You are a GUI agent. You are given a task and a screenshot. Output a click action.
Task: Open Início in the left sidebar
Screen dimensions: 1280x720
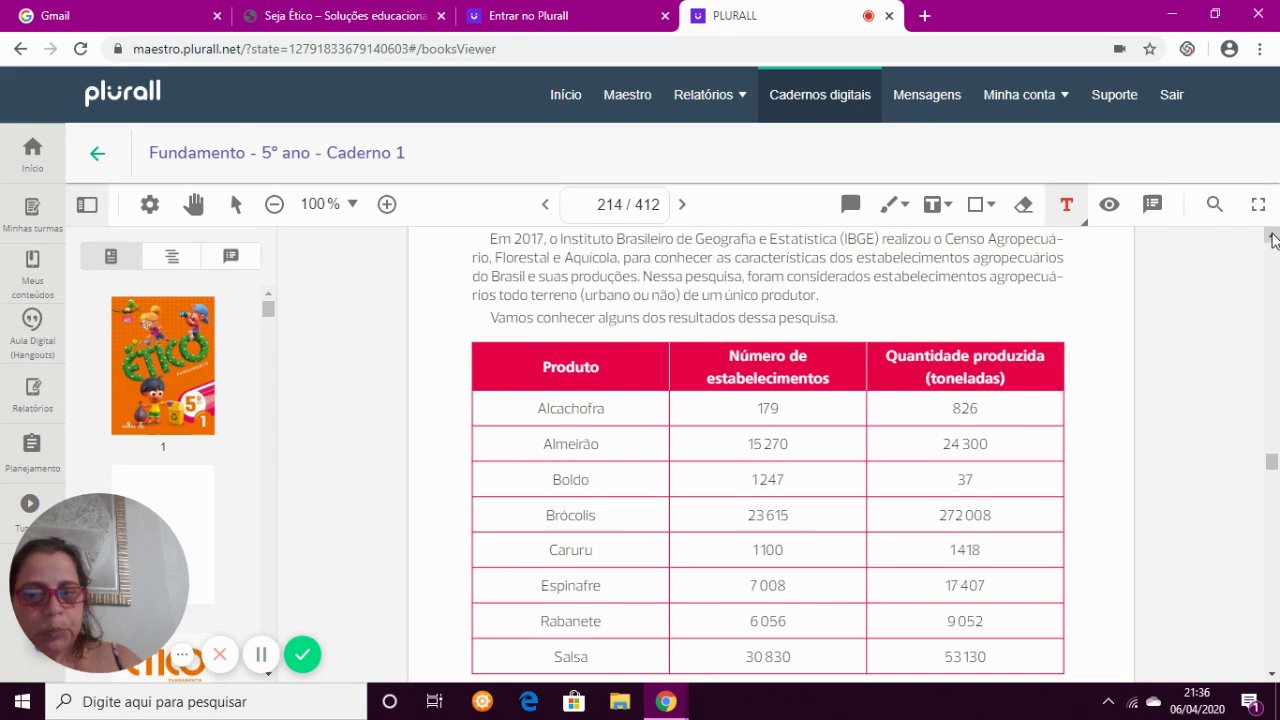(32, 155)
